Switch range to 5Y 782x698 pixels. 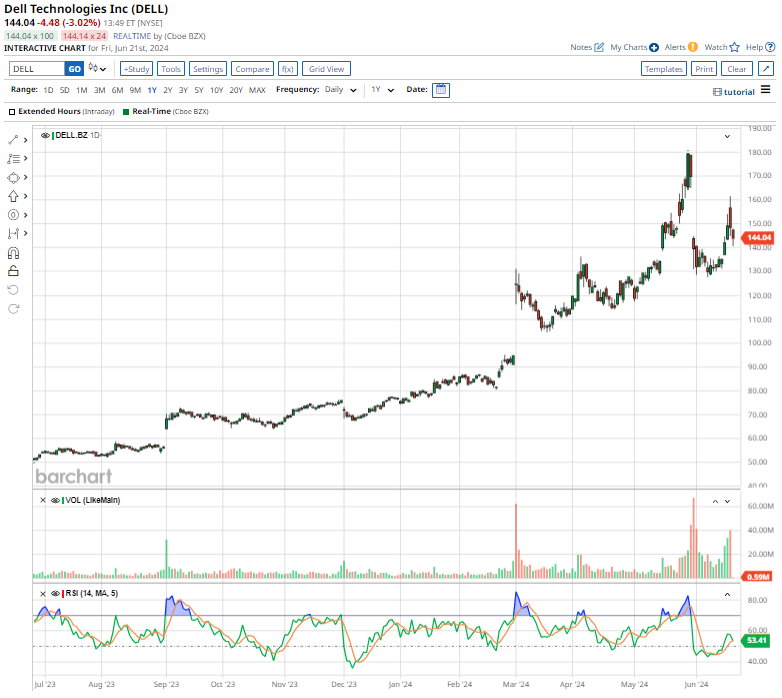point(199,90)
